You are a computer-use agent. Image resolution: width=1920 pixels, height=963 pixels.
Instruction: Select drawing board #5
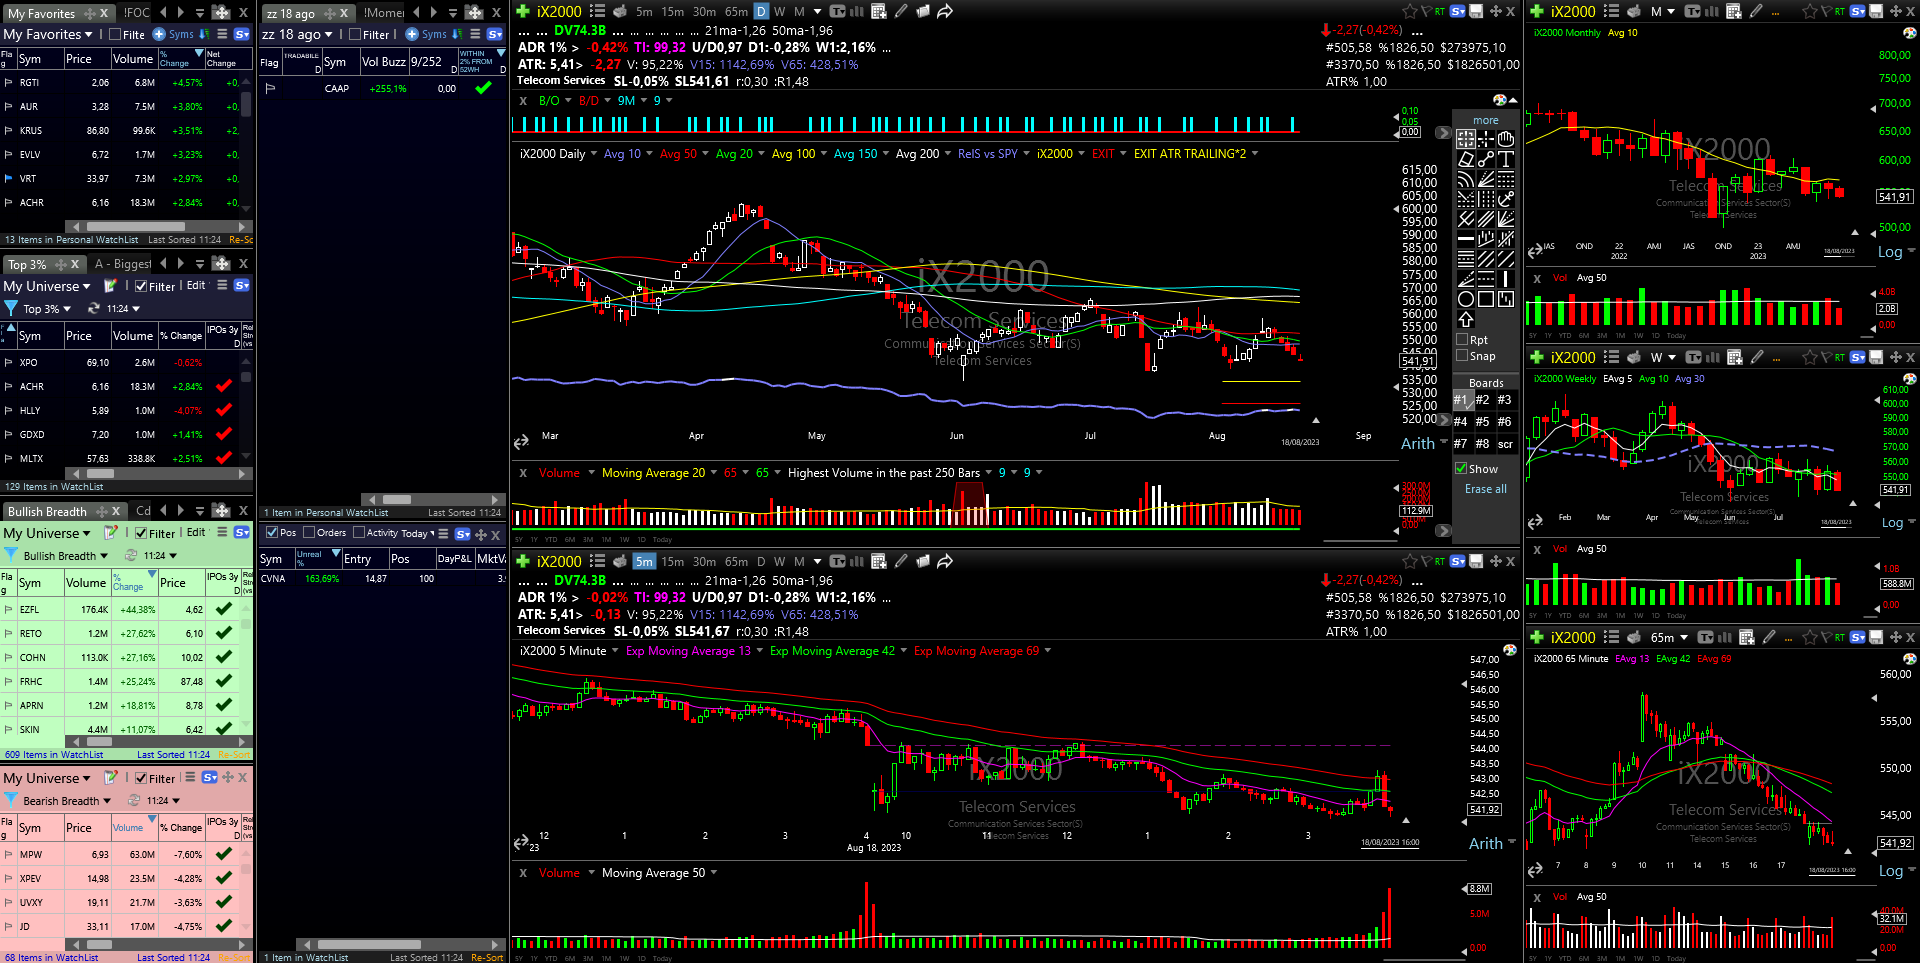(x=1482, y=422)
